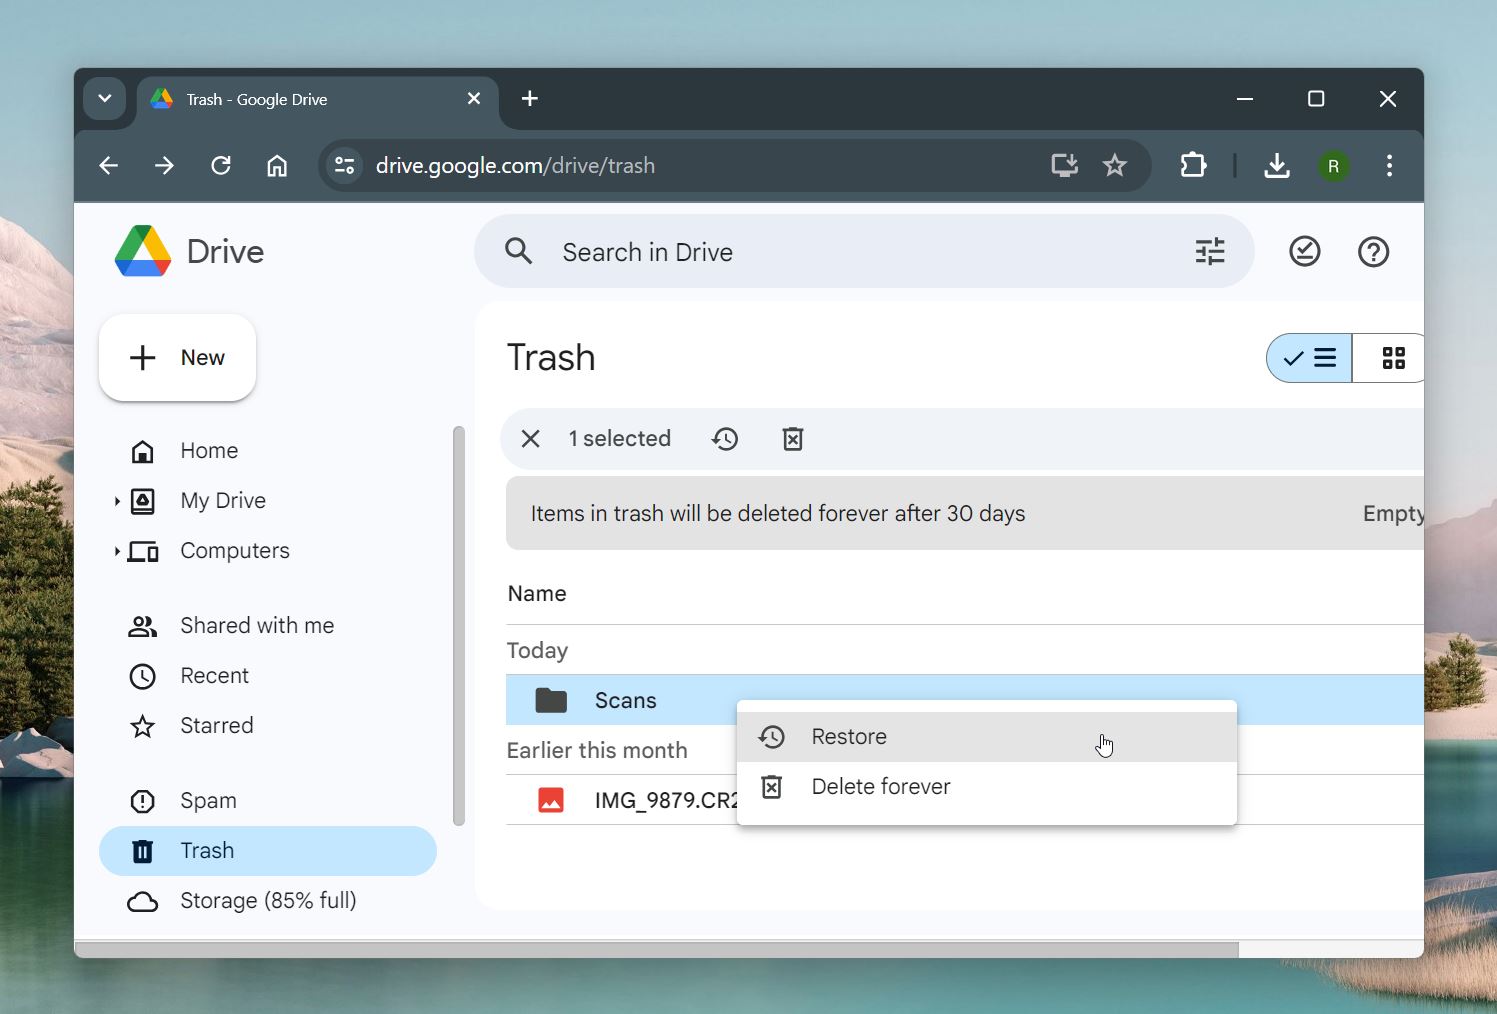Click the Scans folder icon
Image resolution: width=1497 pixels, height=1014 pixels.
tap(551, 700)
